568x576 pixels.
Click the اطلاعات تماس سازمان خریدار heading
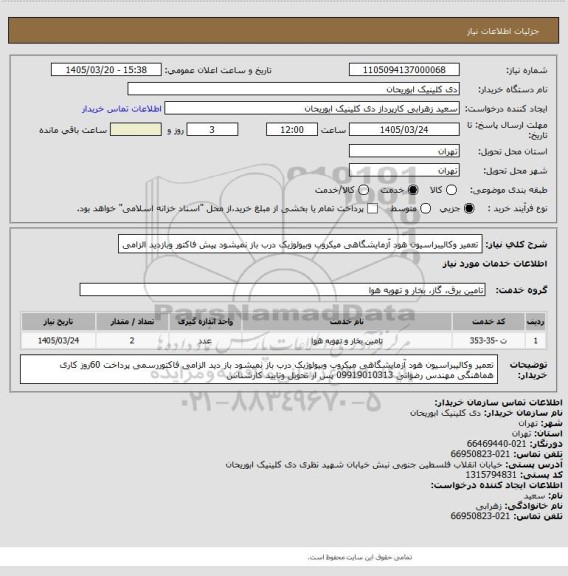point(498,402)
